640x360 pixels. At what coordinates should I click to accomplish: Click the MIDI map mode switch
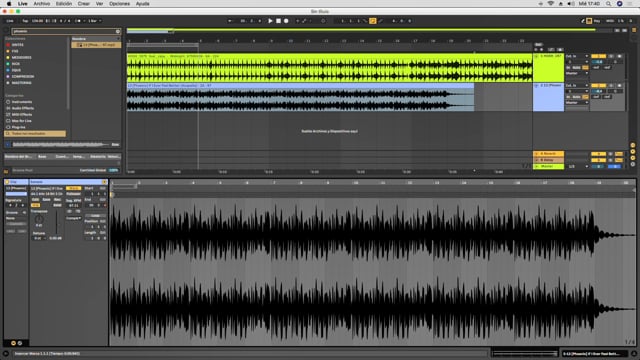click(610, 21)
